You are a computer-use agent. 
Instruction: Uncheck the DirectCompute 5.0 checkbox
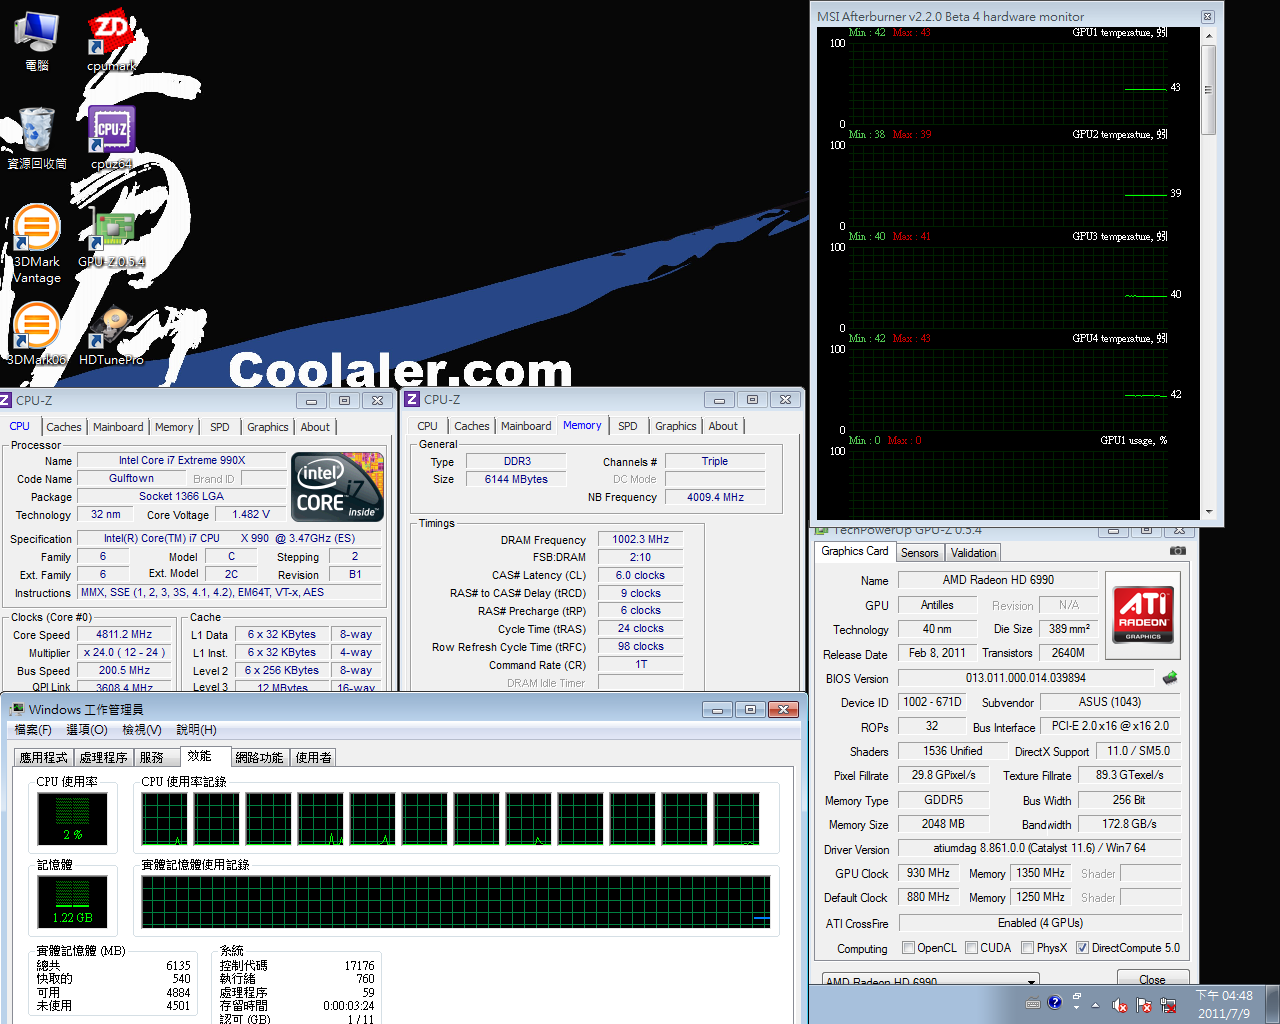1082,948
